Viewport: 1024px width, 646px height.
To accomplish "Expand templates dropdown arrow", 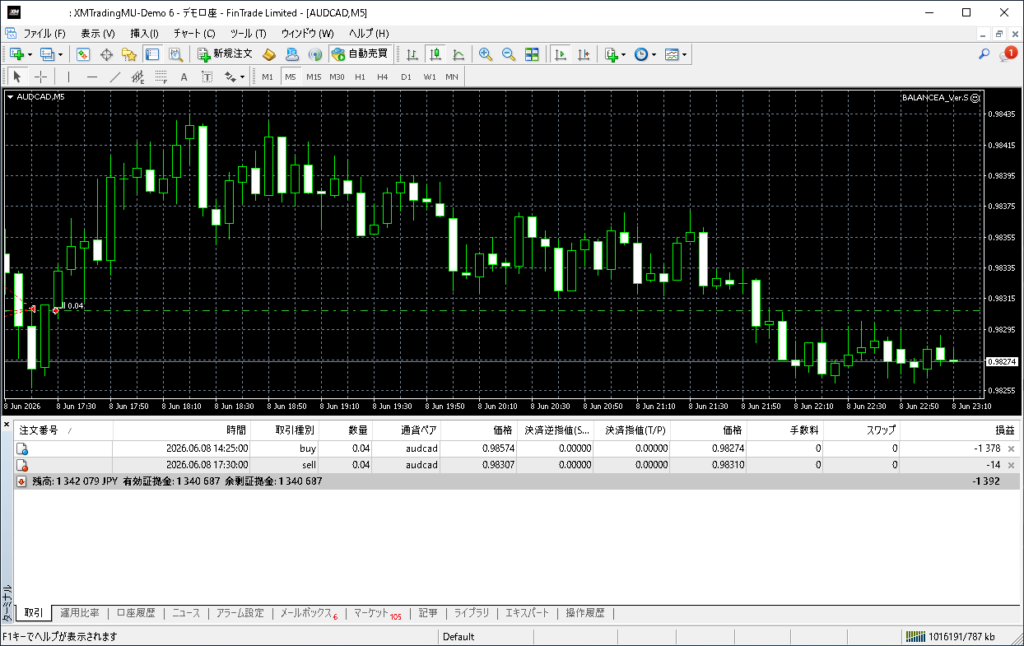I will 684,55.
